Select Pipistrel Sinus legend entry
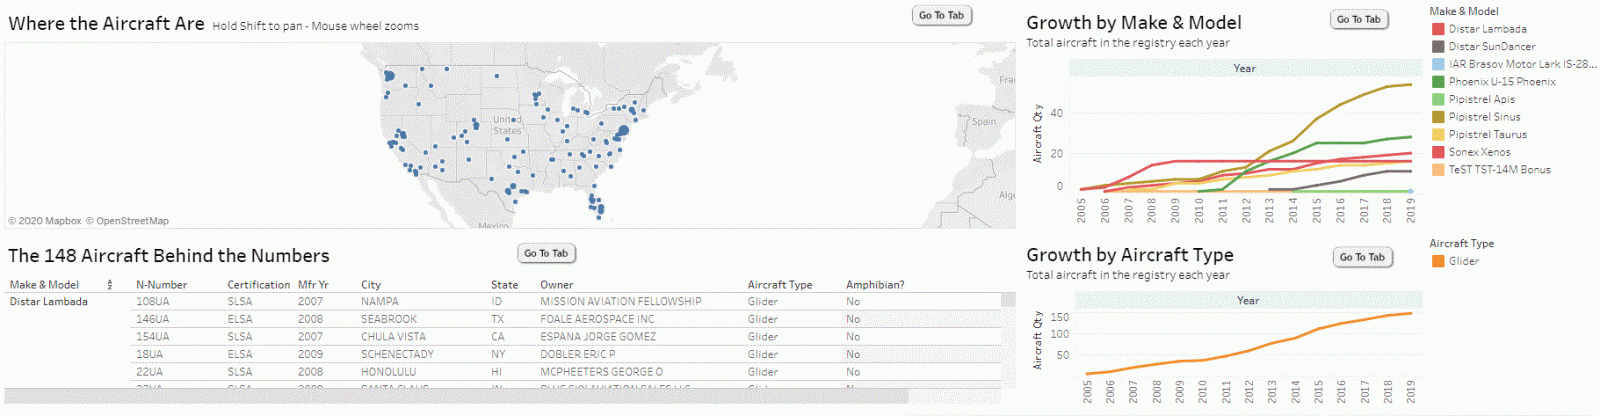 pyautogui.click(x=1484, y=117)
